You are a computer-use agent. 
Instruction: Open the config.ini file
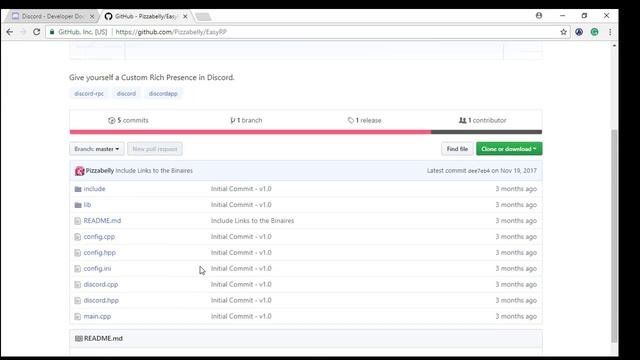[x=97, y=269]
